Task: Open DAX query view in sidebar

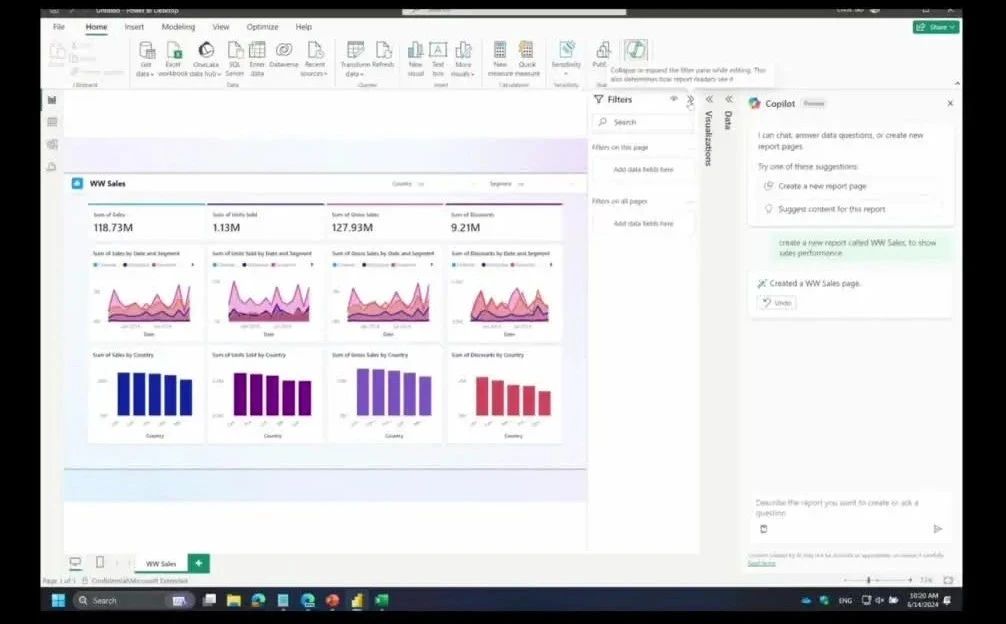Action: coord(52,167)
